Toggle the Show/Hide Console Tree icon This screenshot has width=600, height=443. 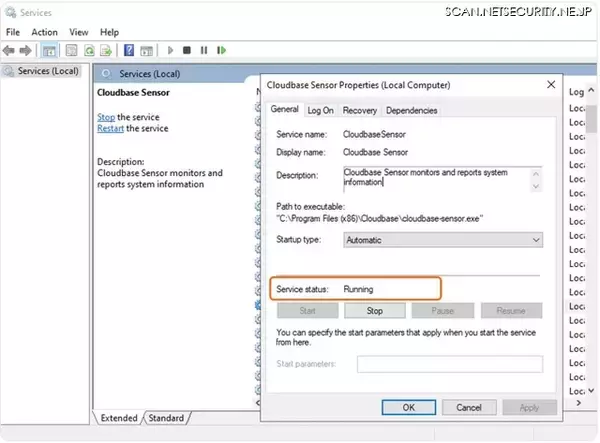pos(49,50)
